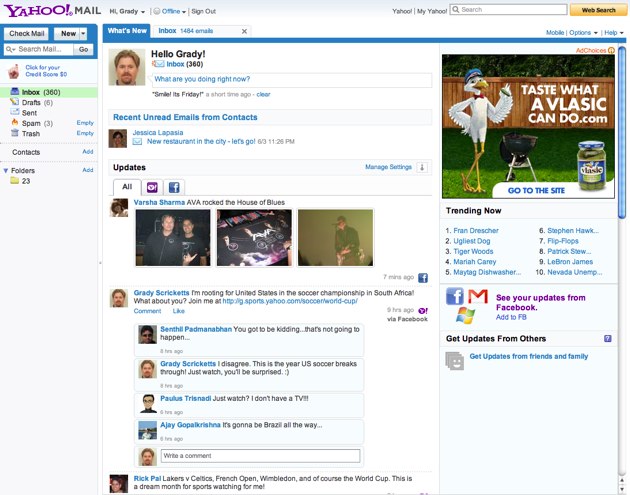Click the help icon beside Get Updates From Others
The image size is (630, 495).
point(607,339)
